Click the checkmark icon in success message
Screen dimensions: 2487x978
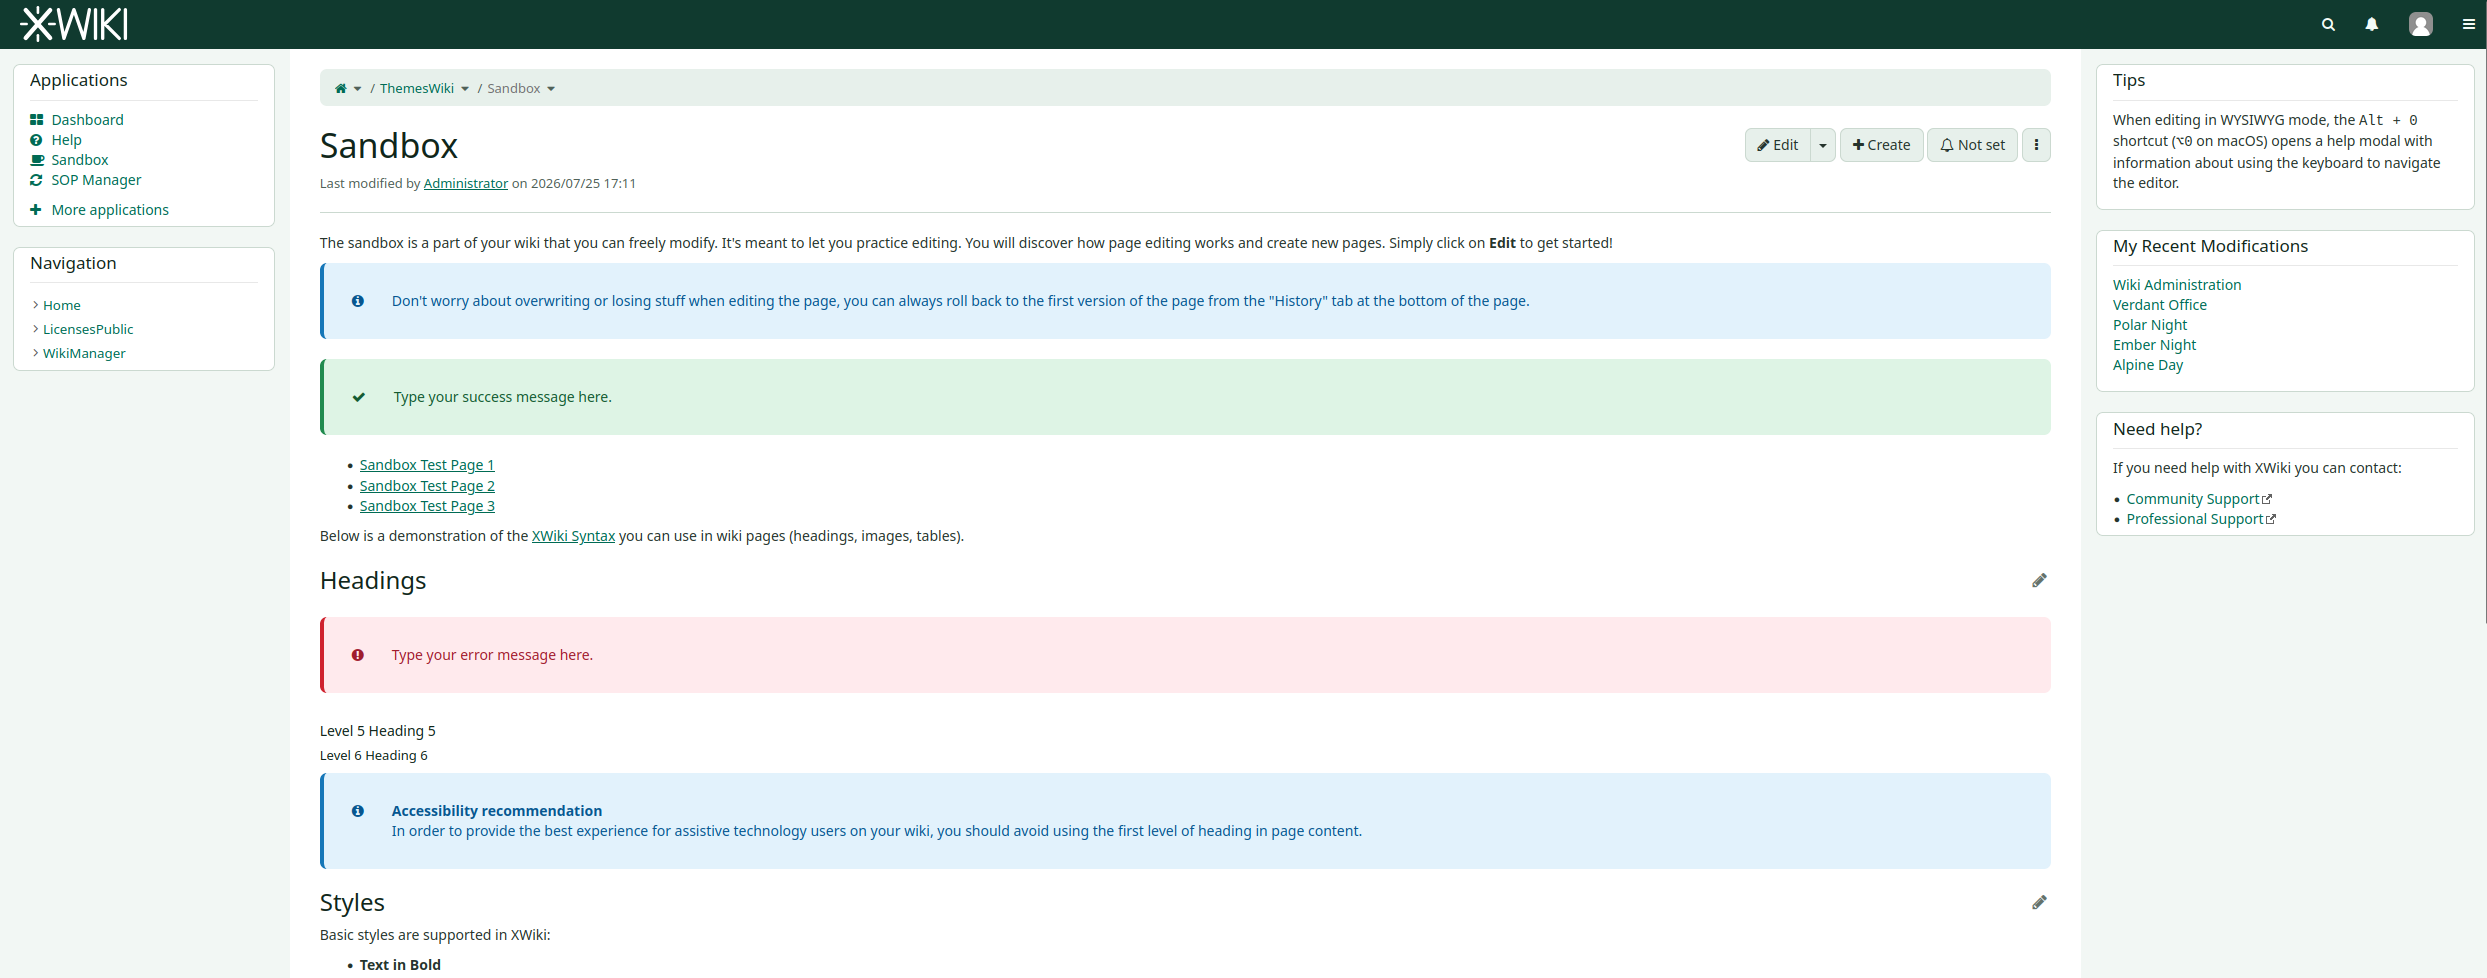(358, 397)
